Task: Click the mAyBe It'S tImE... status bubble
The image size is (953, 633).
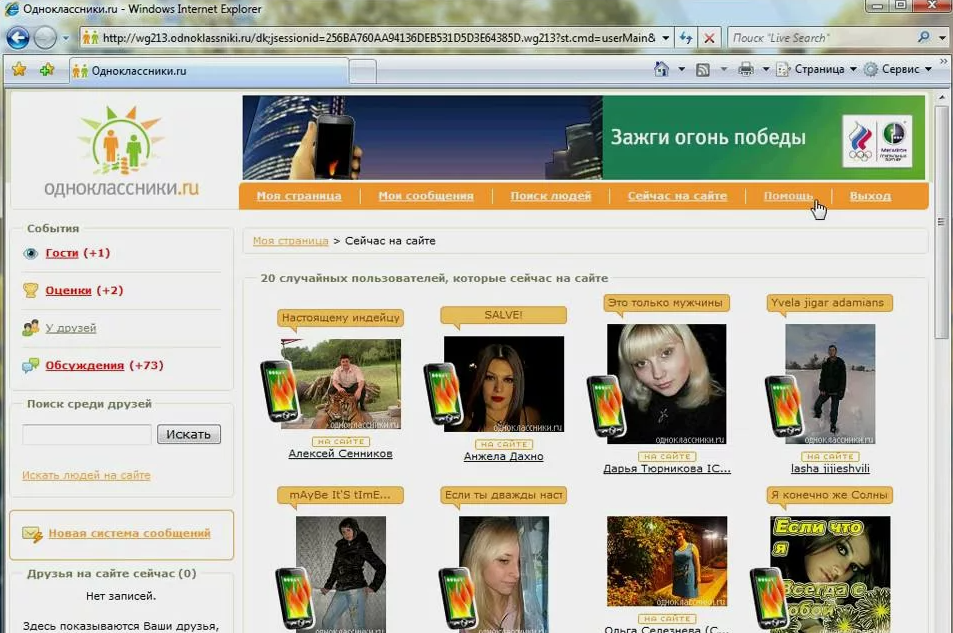Action: coord(340,495)
